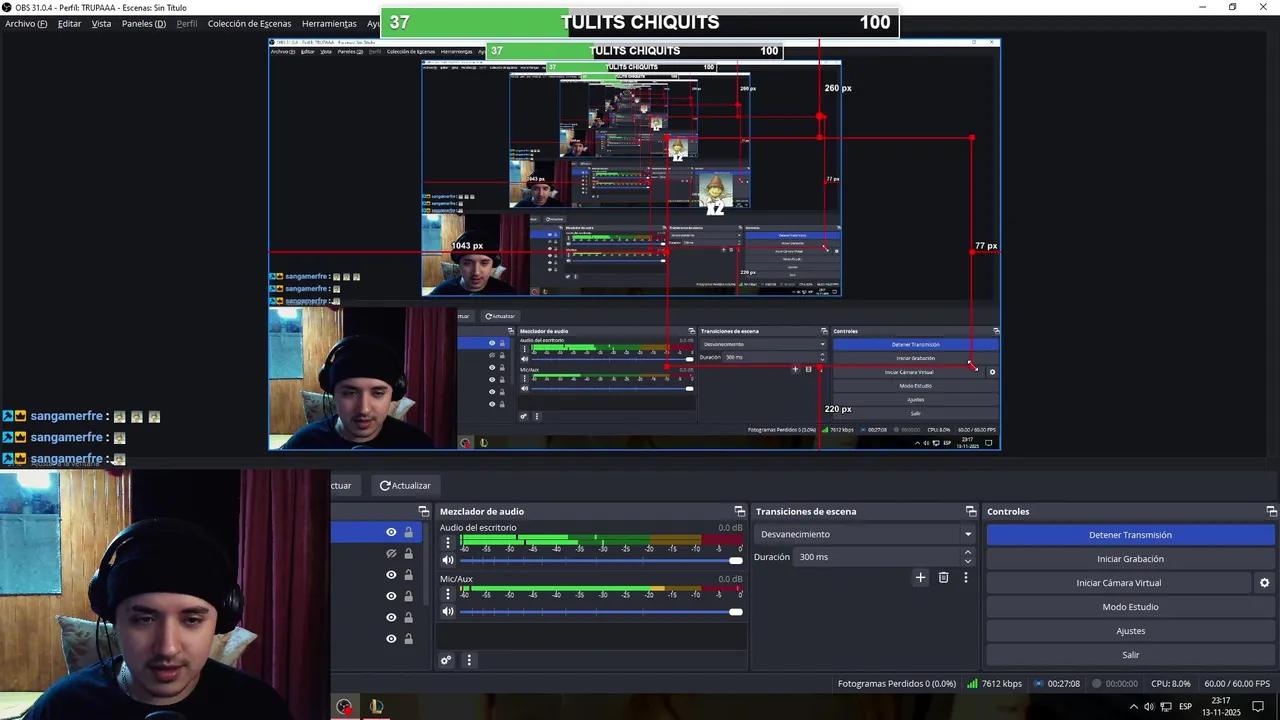Viewport: 1280px width, 720px height.
Task: Undock the Mezclador de audio panel
Action: (739, 512)
